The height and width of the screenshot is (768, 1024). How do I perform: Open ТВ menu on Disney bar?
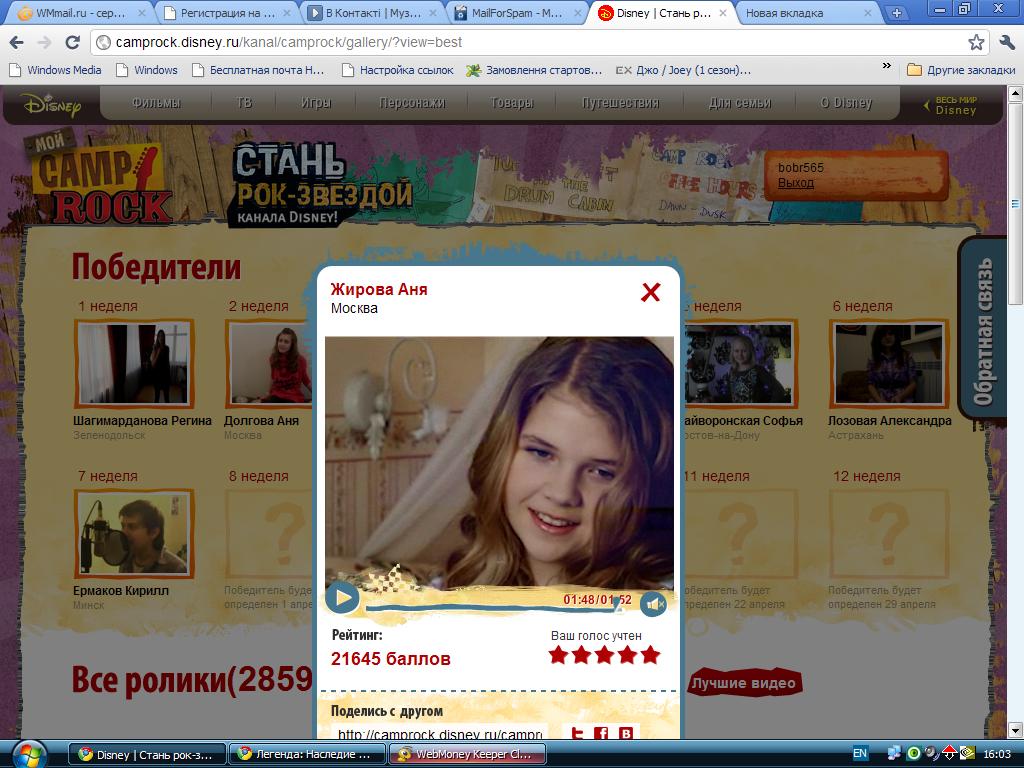point(244,103)
